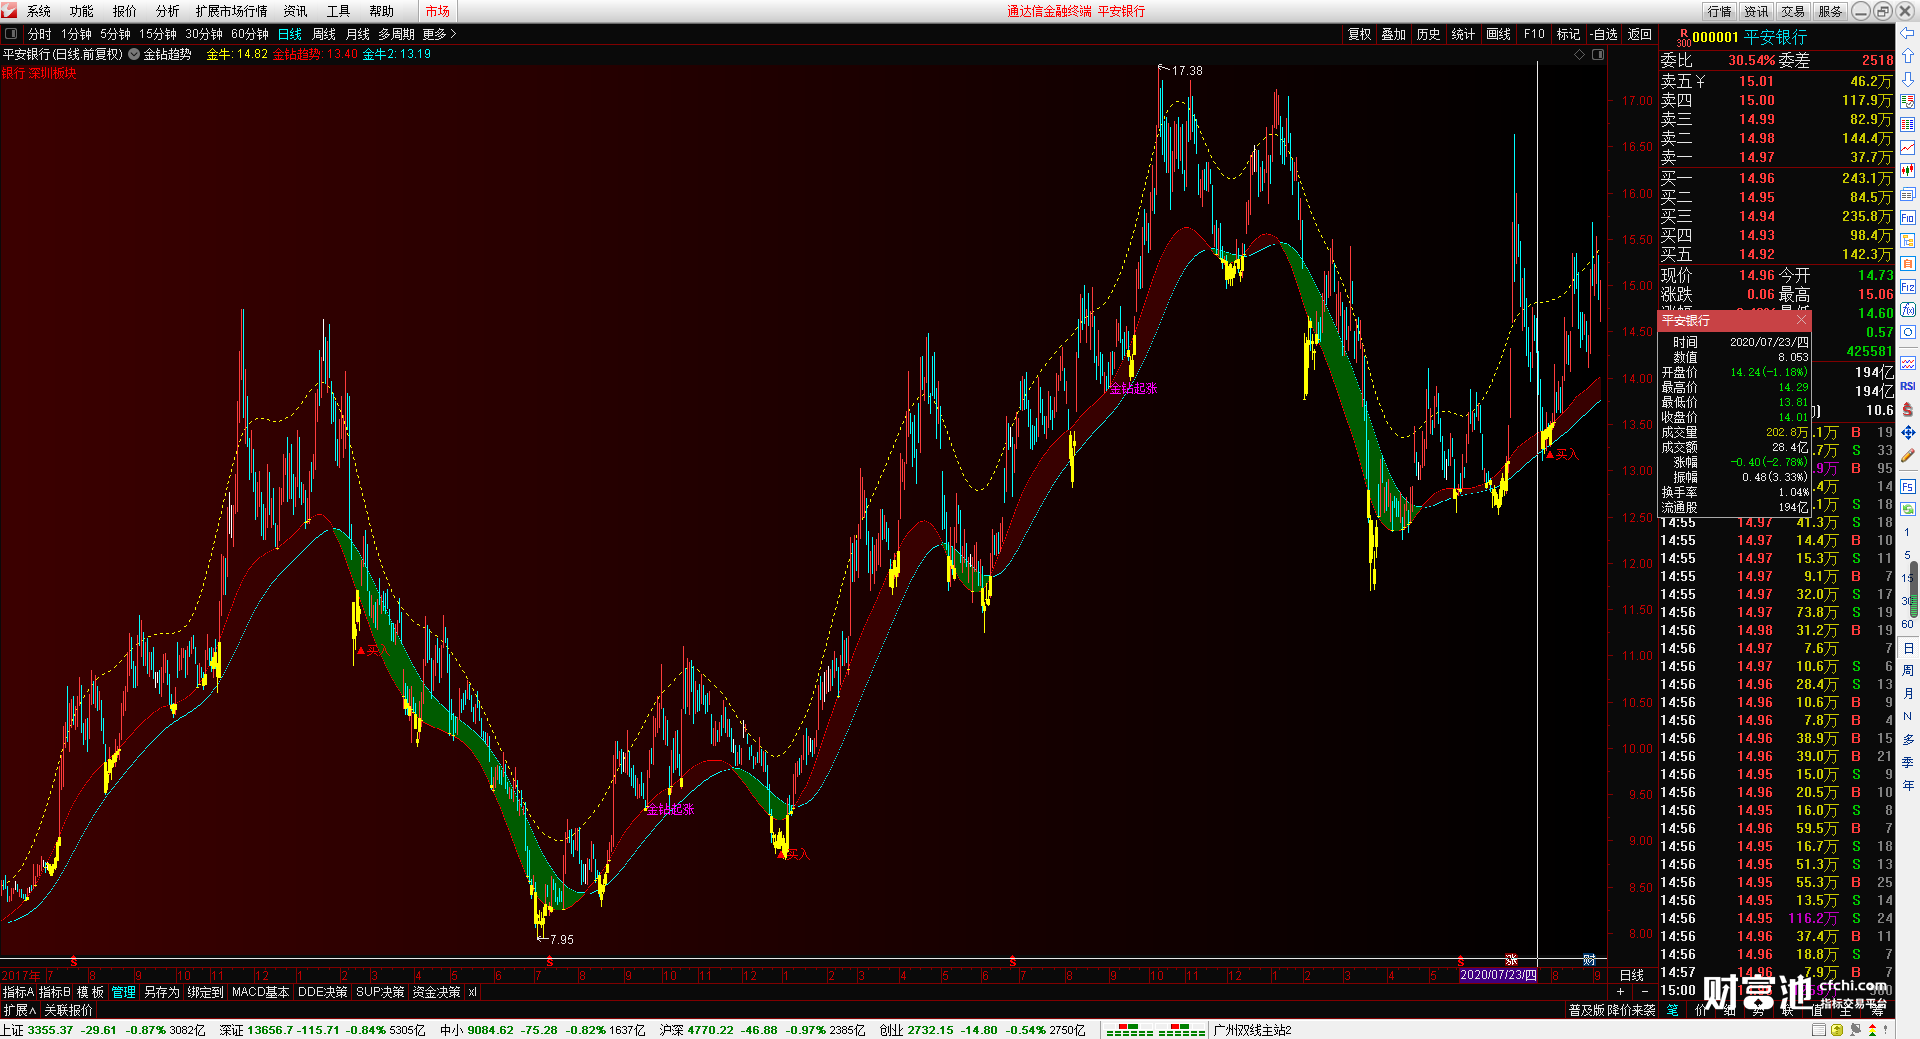Click the 统计 button

click(x=1463, y=34)
